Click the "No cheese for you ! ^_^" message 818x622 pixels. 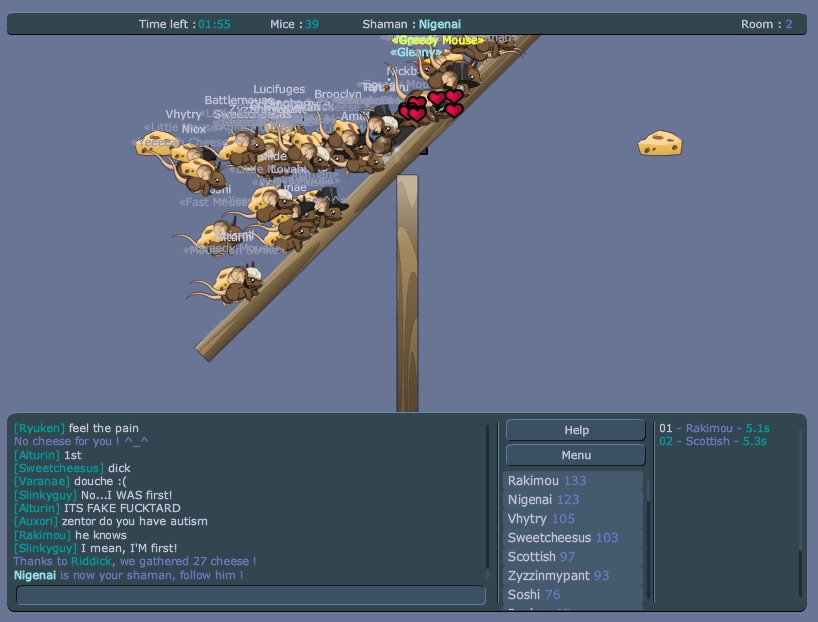pyautogui.click(x=81, y=441)
